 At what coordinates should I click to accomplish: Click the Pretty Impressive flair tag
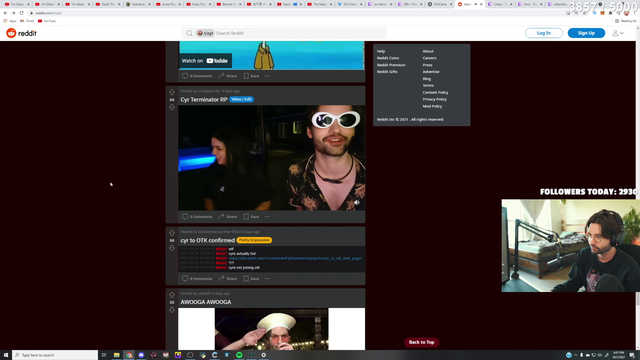(254, 240)
